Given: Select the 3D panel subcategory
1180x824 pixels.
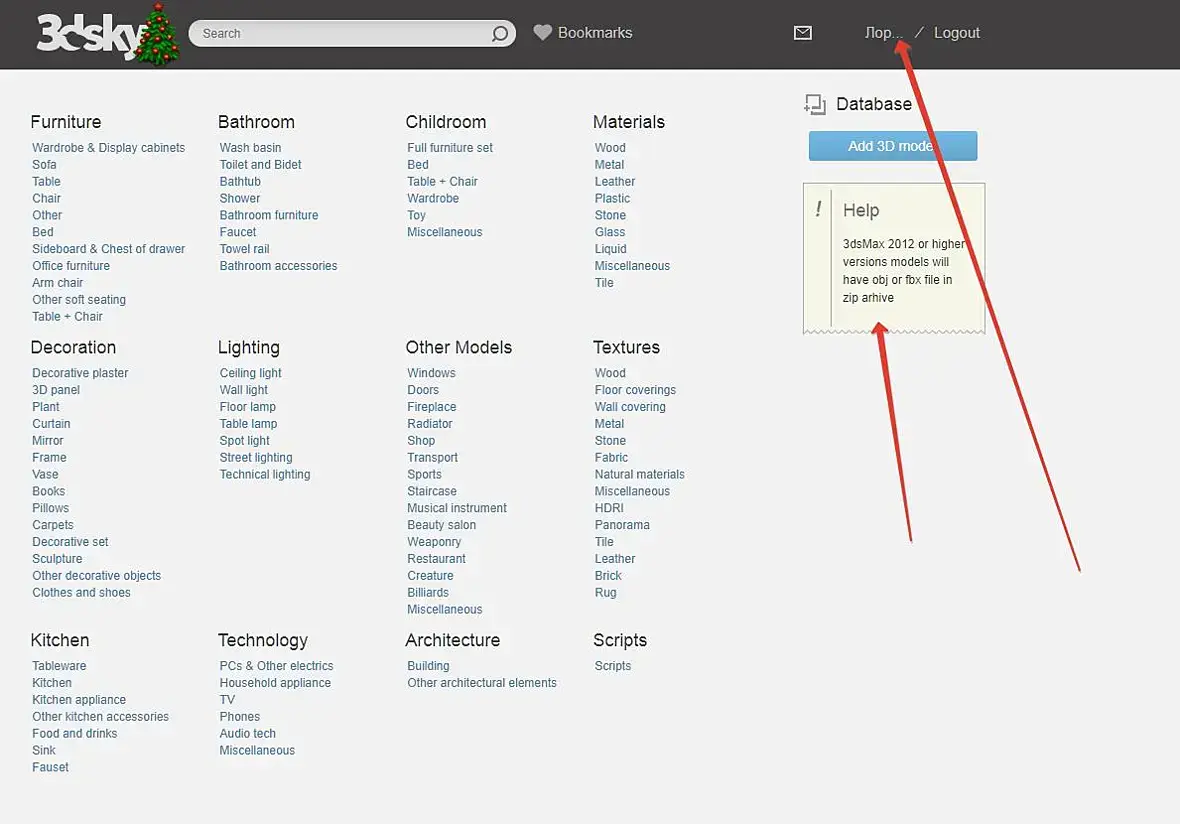Looking at the screenshot, I should tap(56, 390).
